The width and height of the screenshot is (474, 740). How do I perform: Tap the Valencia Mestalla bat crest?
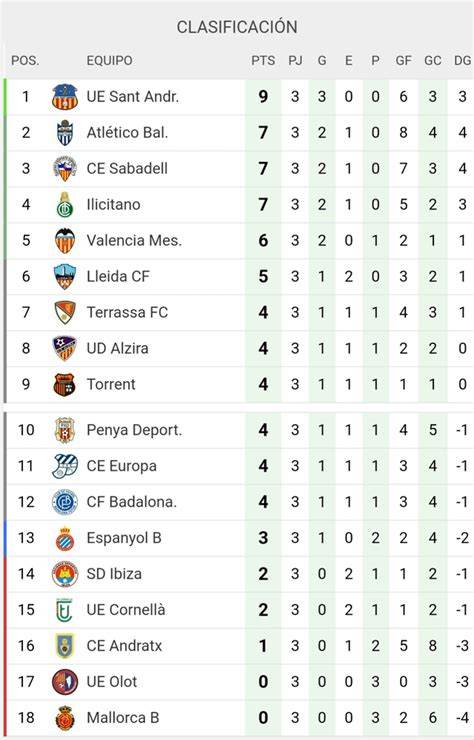[x=65, y=241]
